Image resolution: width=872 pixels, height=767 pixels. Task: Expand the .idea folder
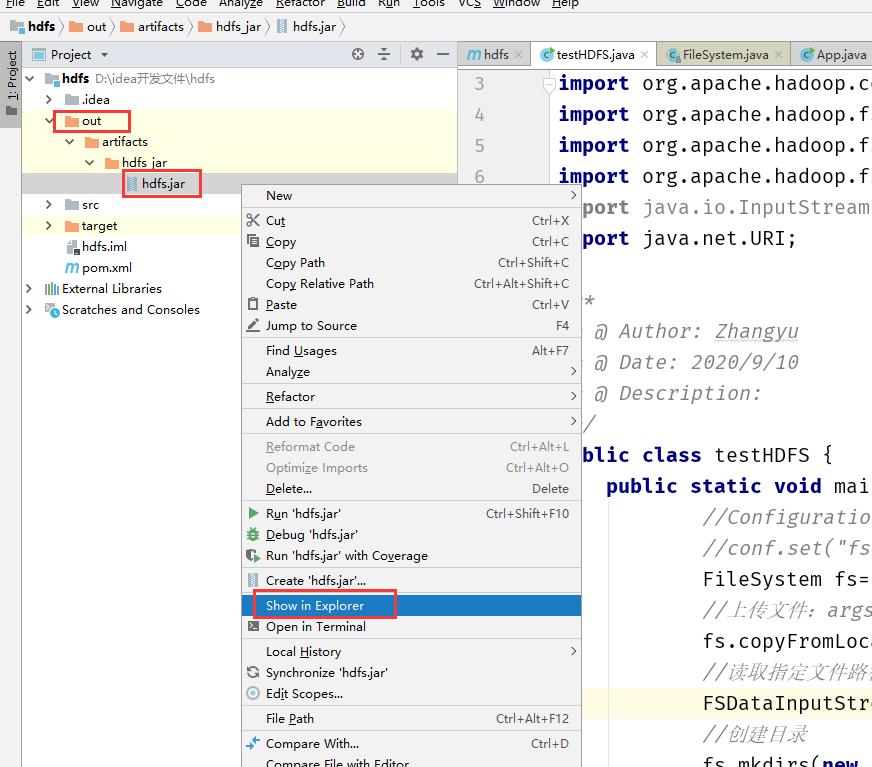coord(49,100)
